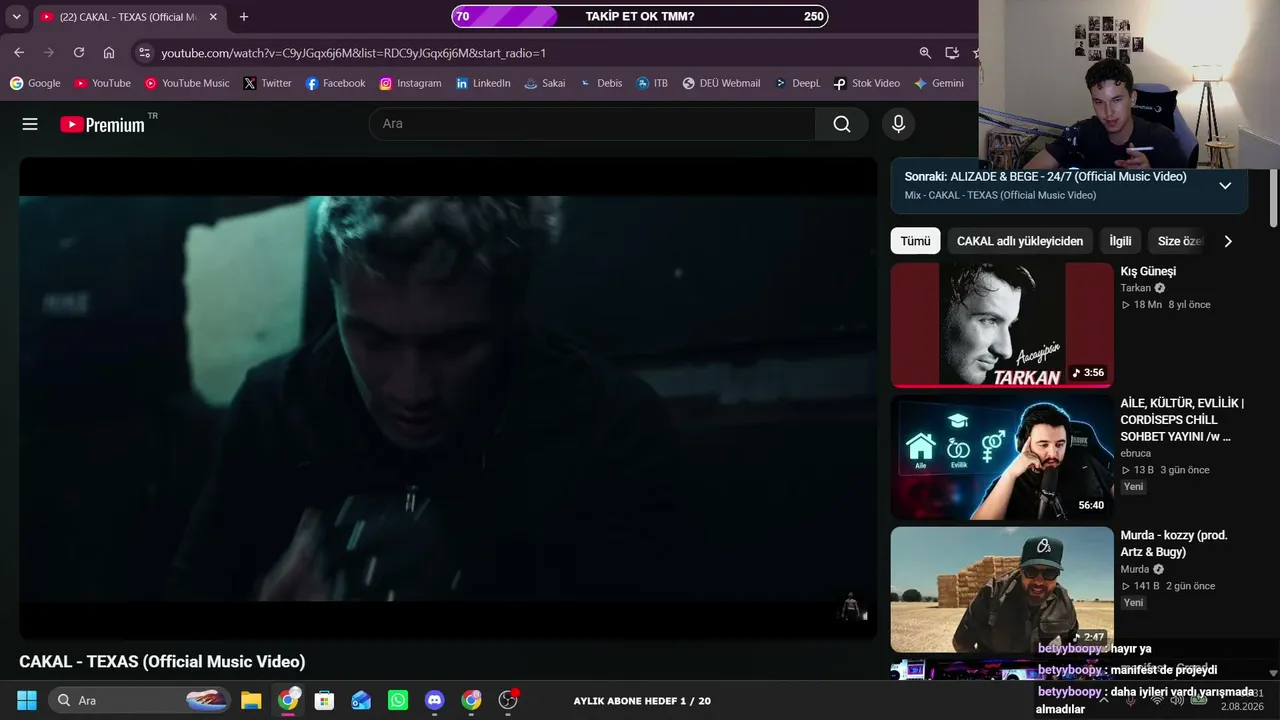Open the Google bookmark
Screen dimensions: 1280x720
(35, 83)
